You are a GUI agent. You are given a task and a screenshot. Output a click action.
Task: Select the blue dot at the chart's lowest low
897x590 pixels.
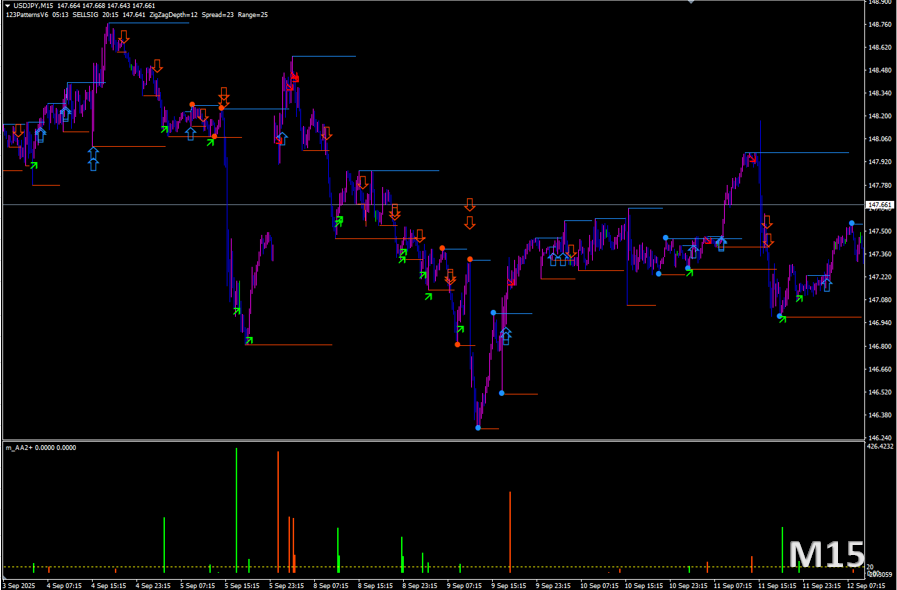(x=478, y=428)
